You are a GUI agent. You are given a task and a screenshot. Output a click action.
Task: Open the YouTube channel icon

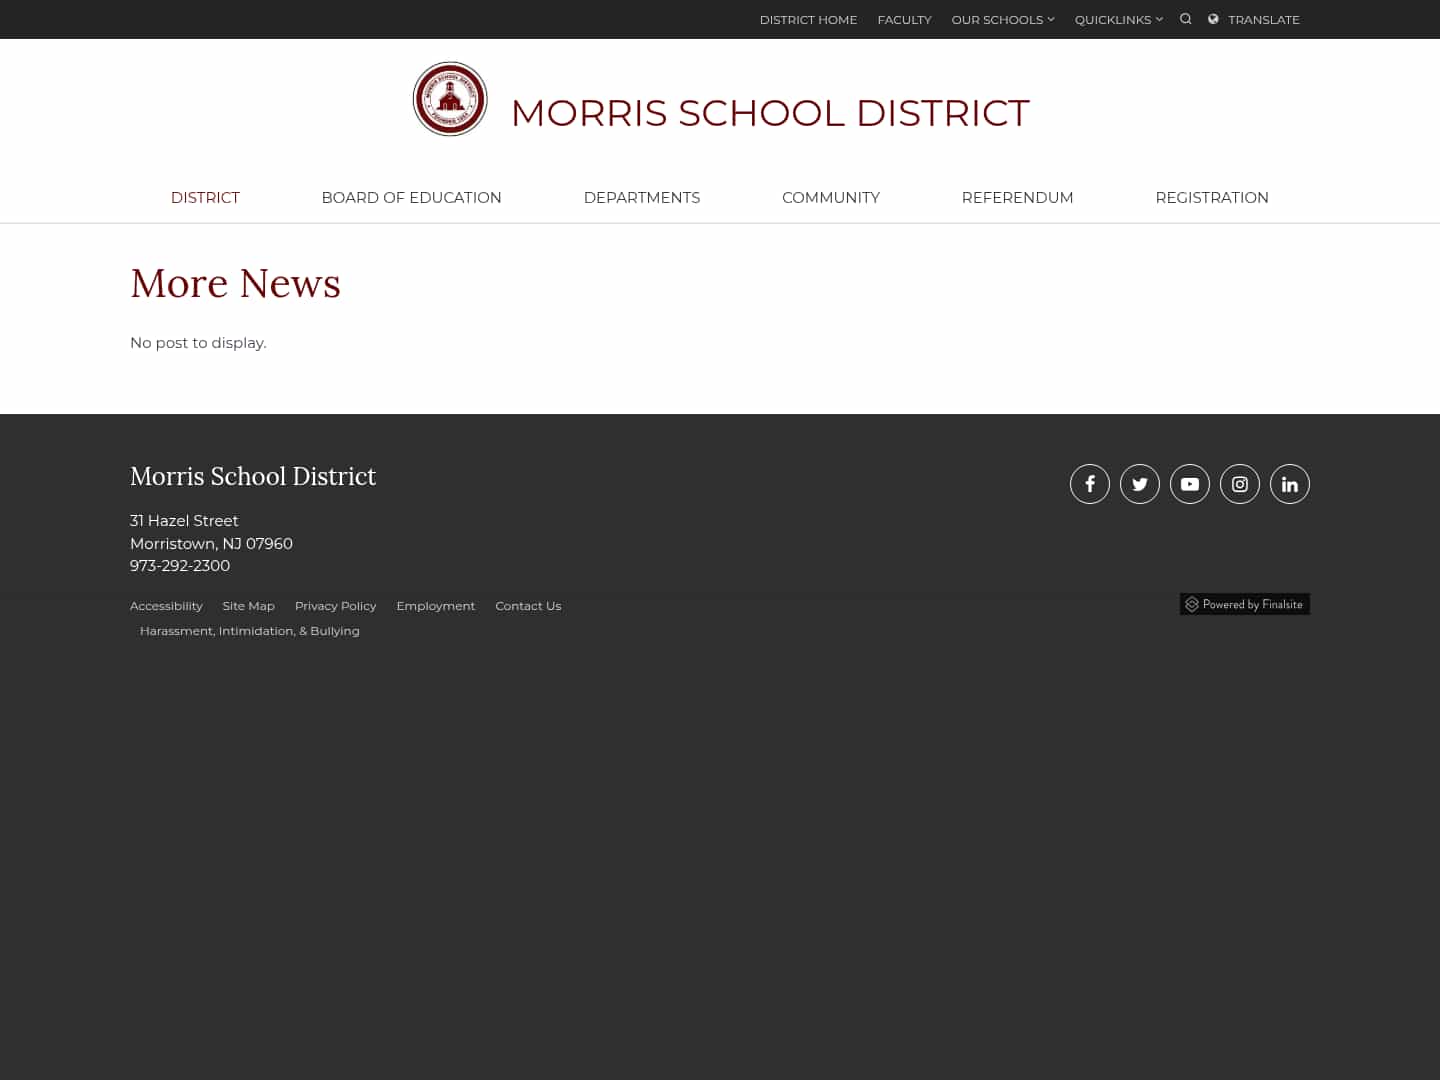(x=1190, y=484)
